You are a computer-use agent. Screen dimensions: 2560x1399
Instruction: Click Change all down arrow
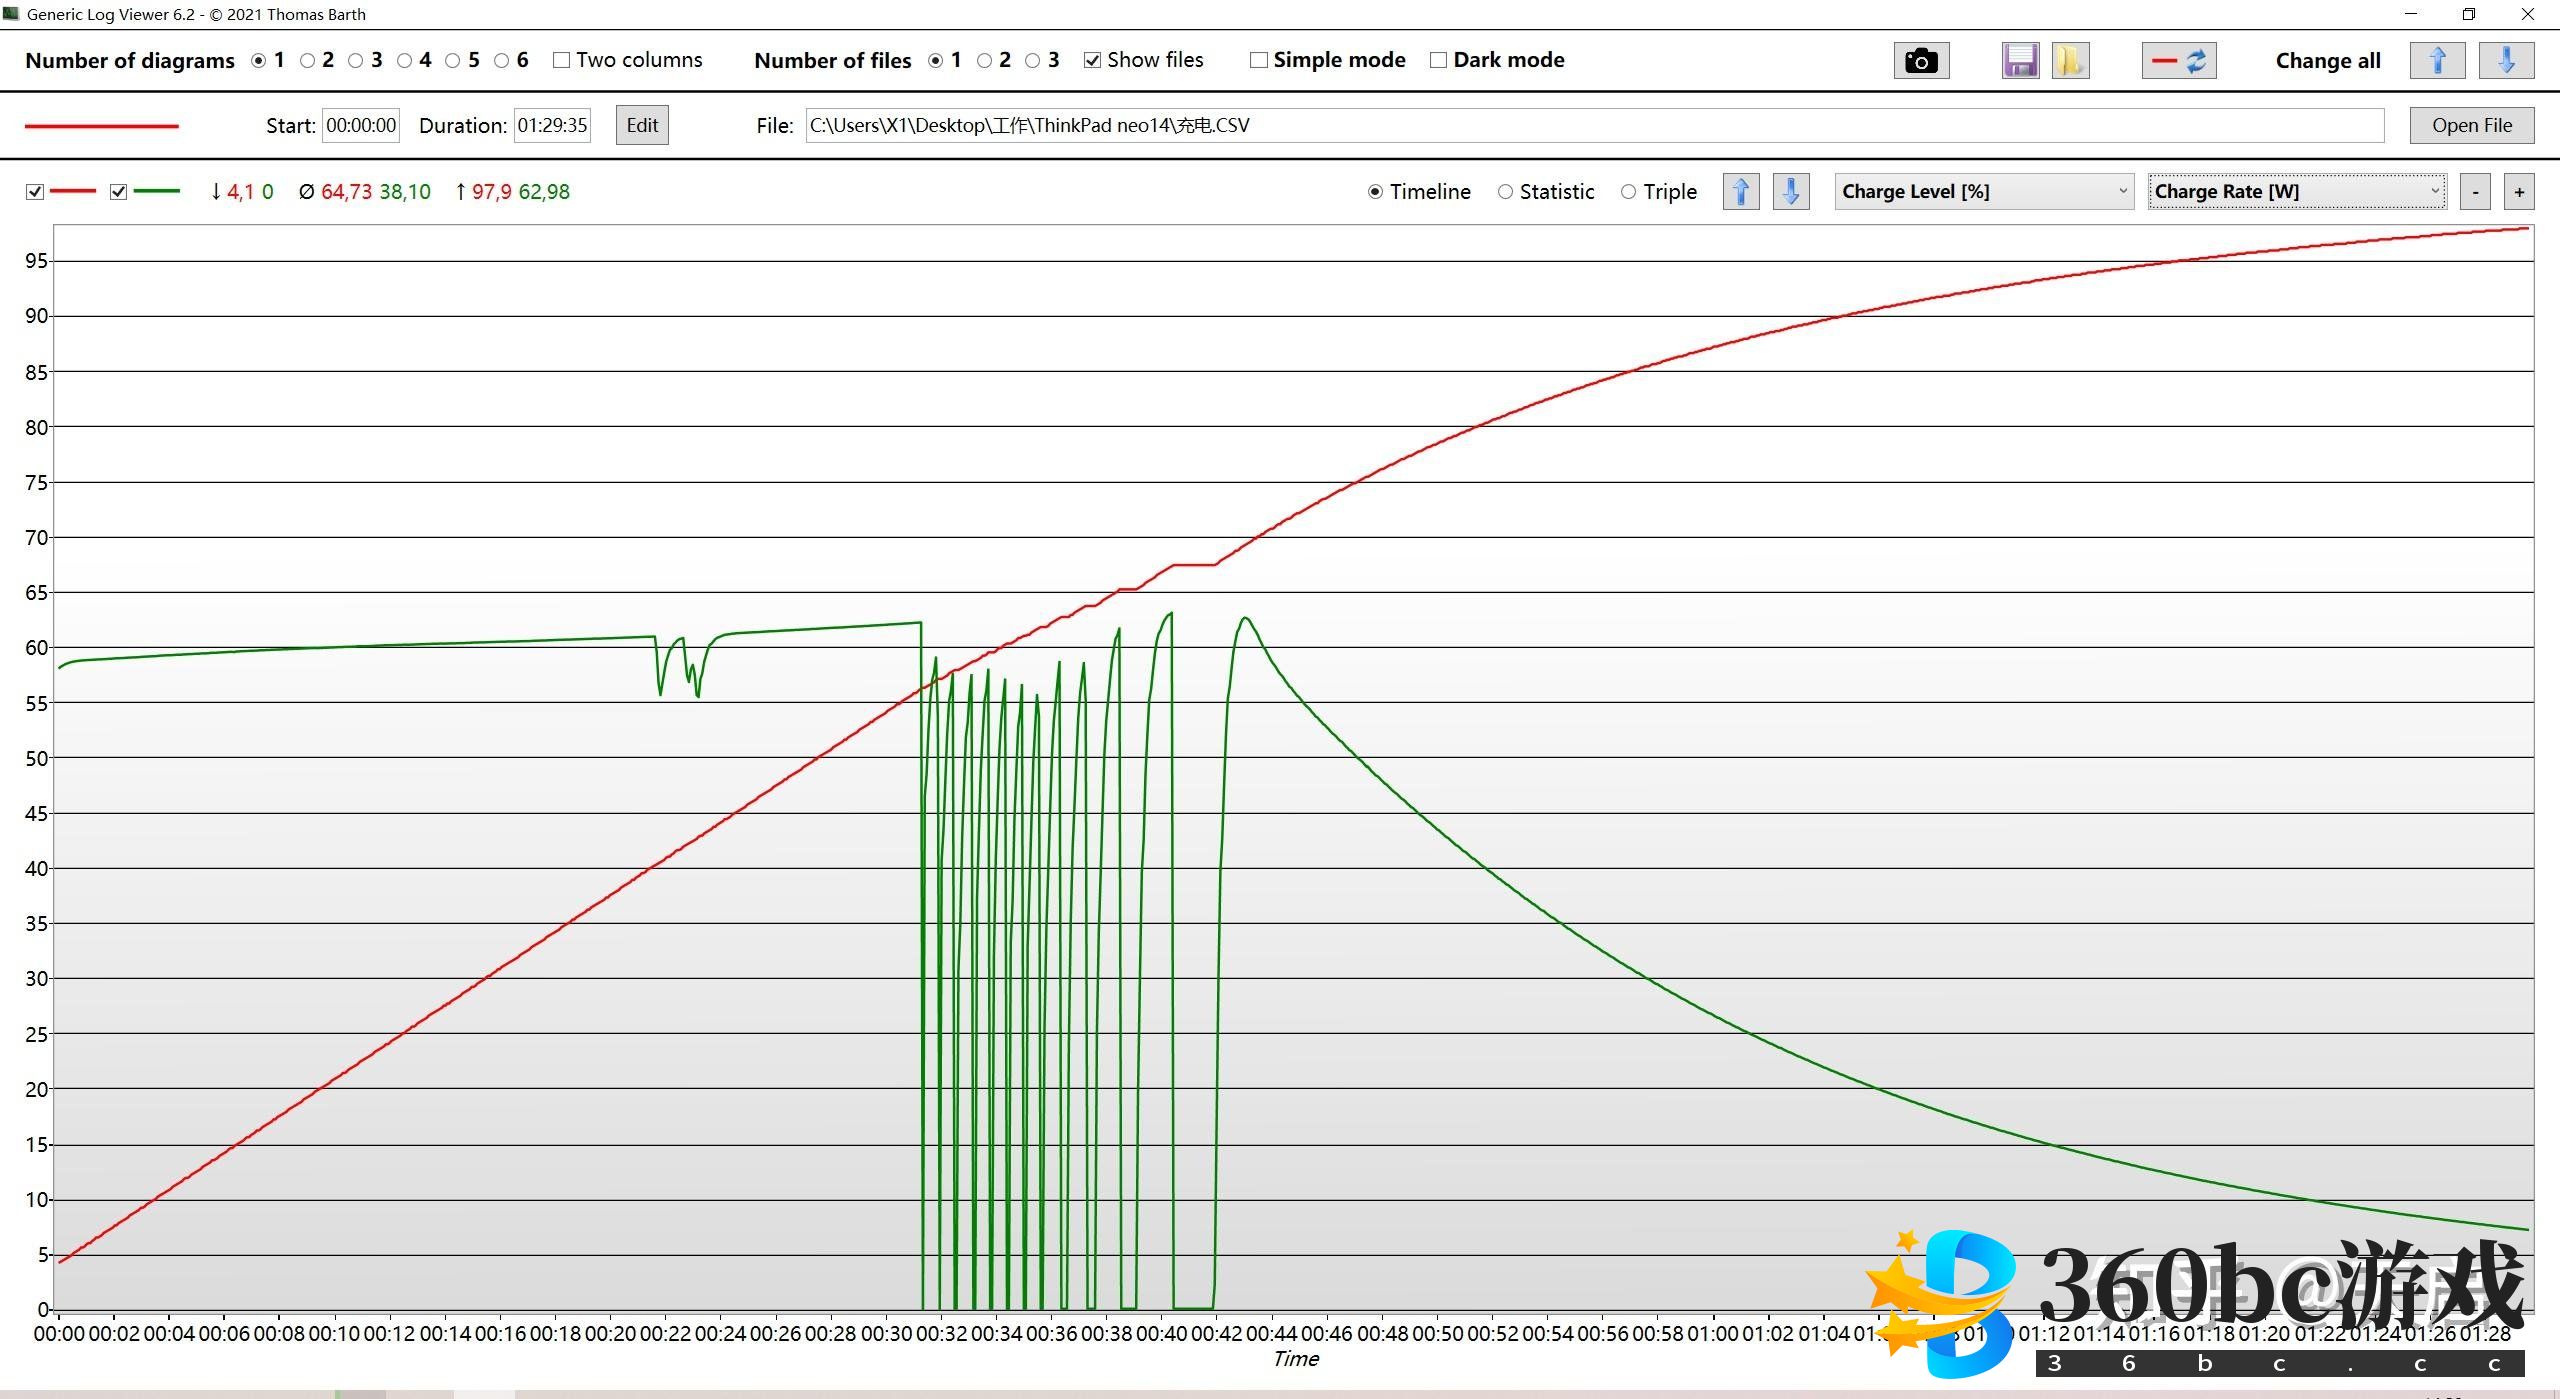[x=2506, y=61]
